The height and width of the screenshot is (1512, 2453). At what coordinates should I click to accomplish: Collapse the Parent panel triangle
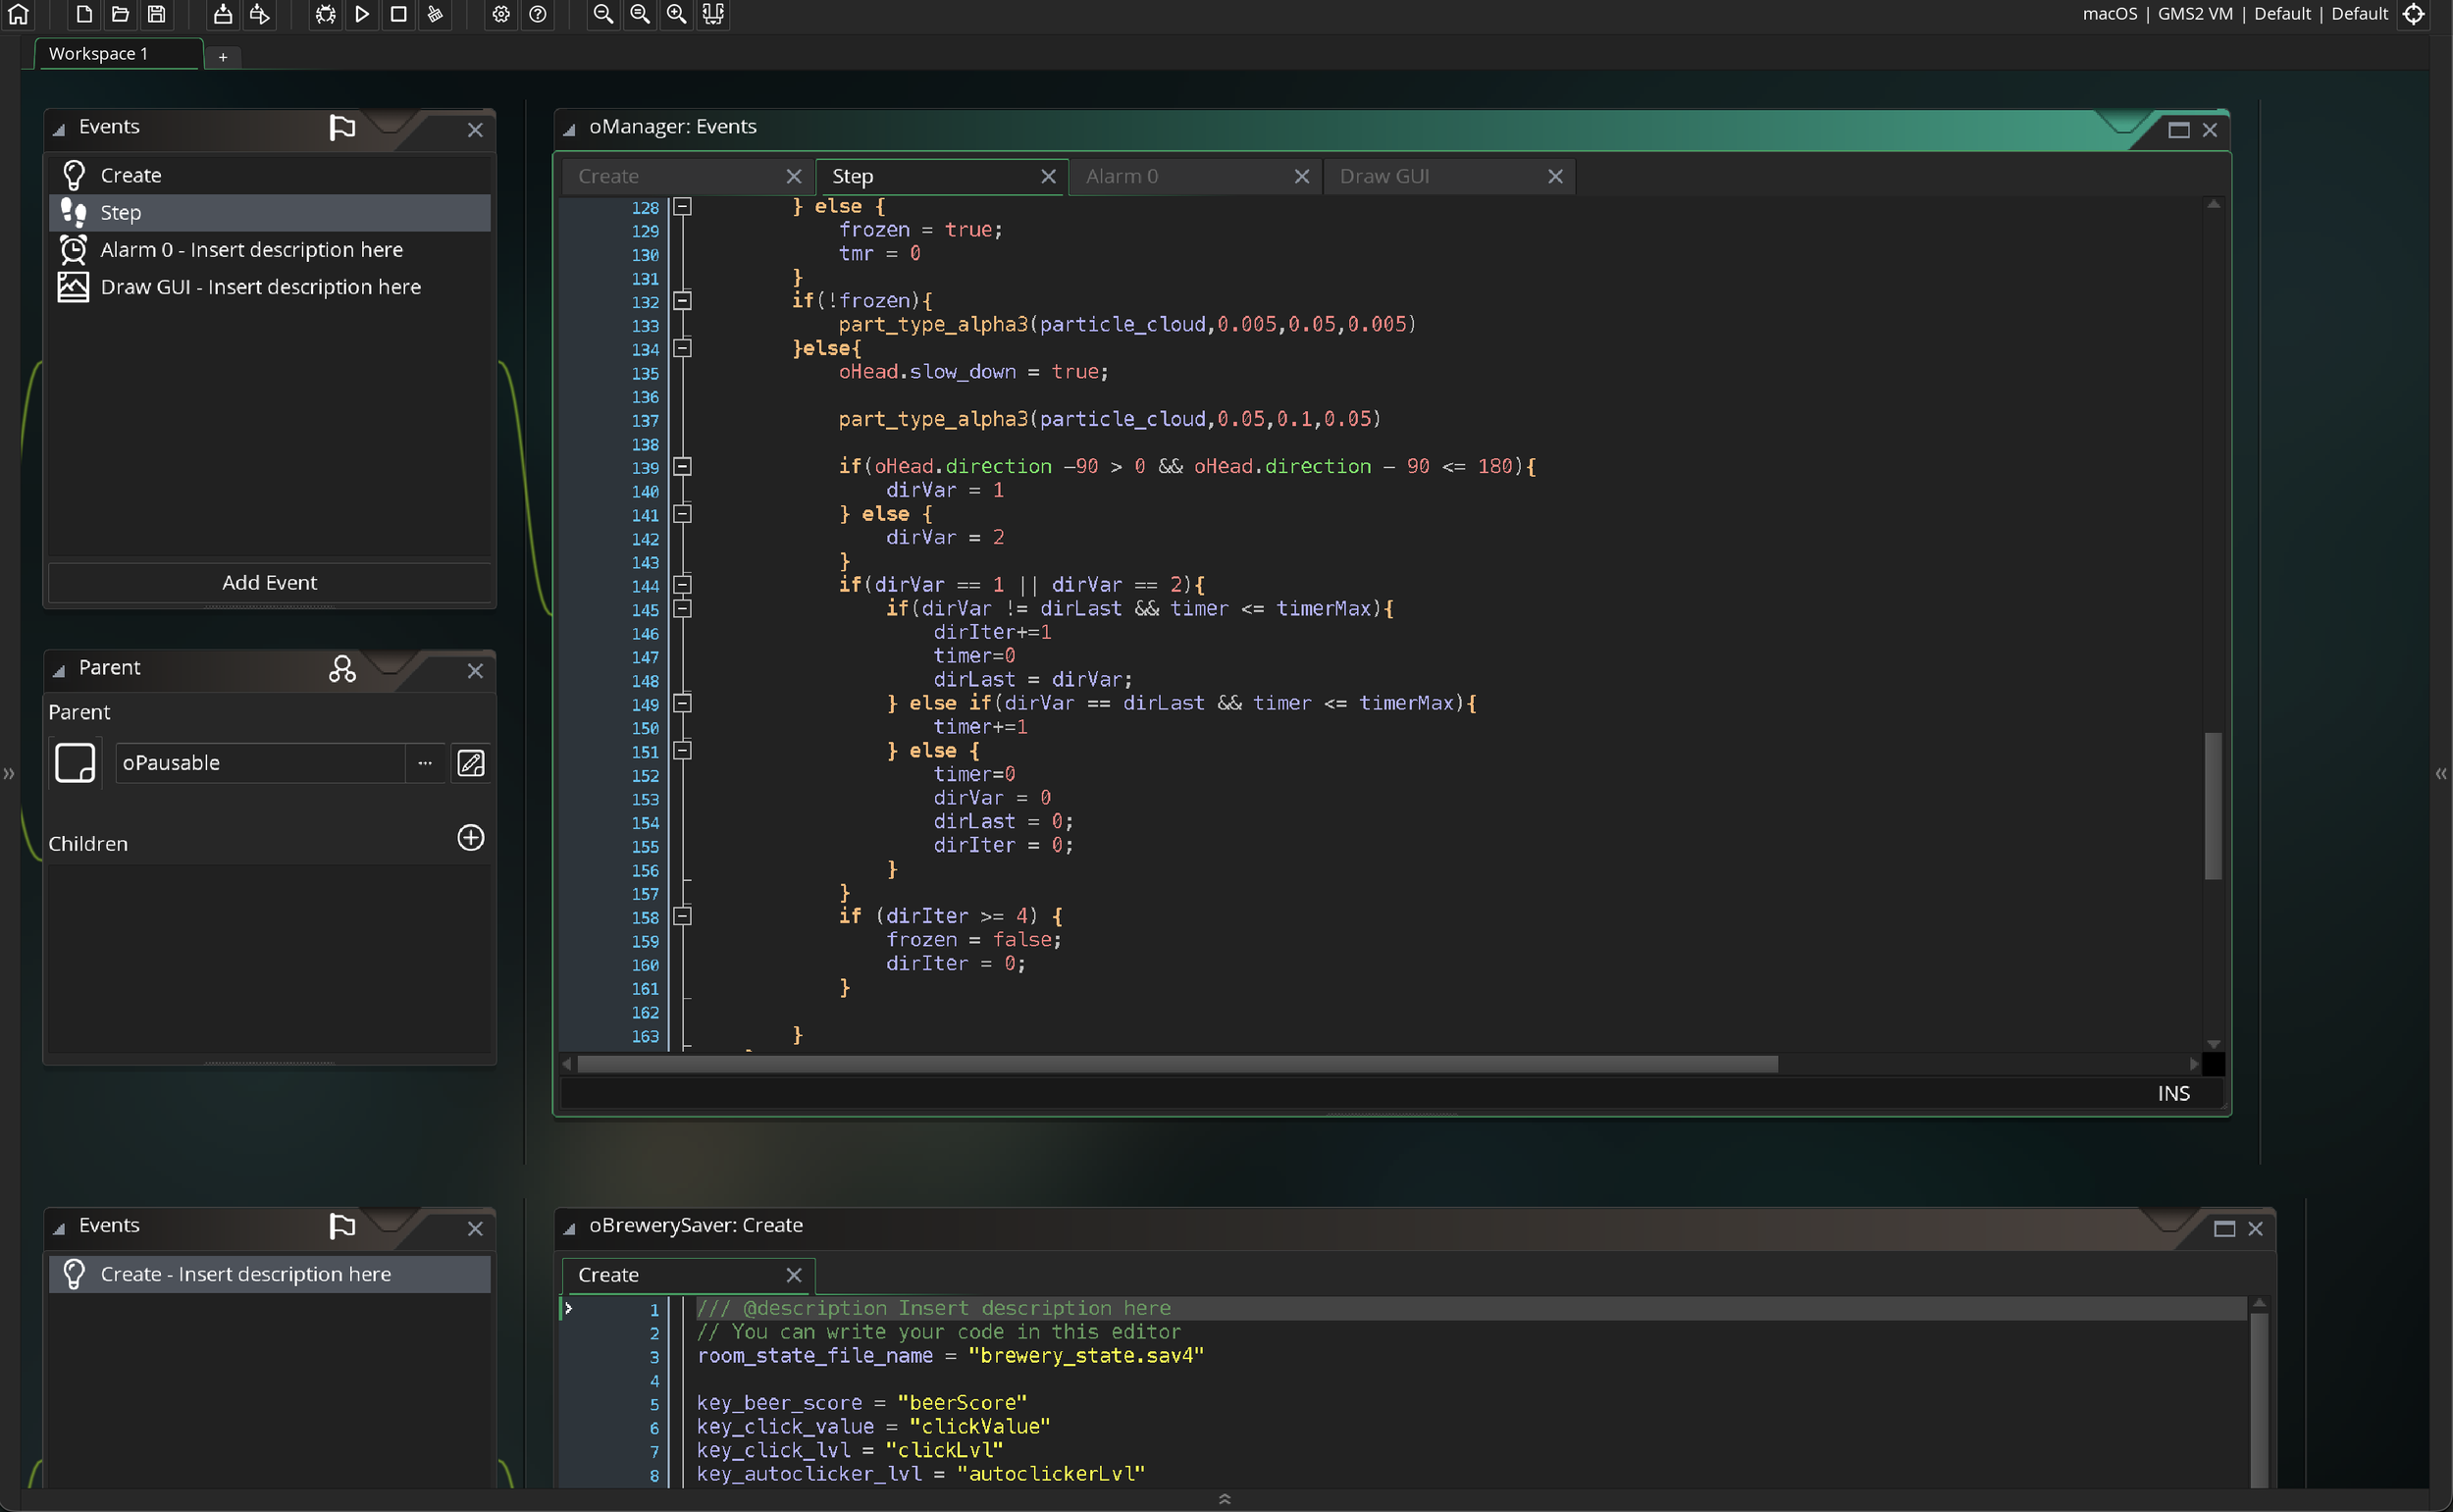tap(59, 670)
